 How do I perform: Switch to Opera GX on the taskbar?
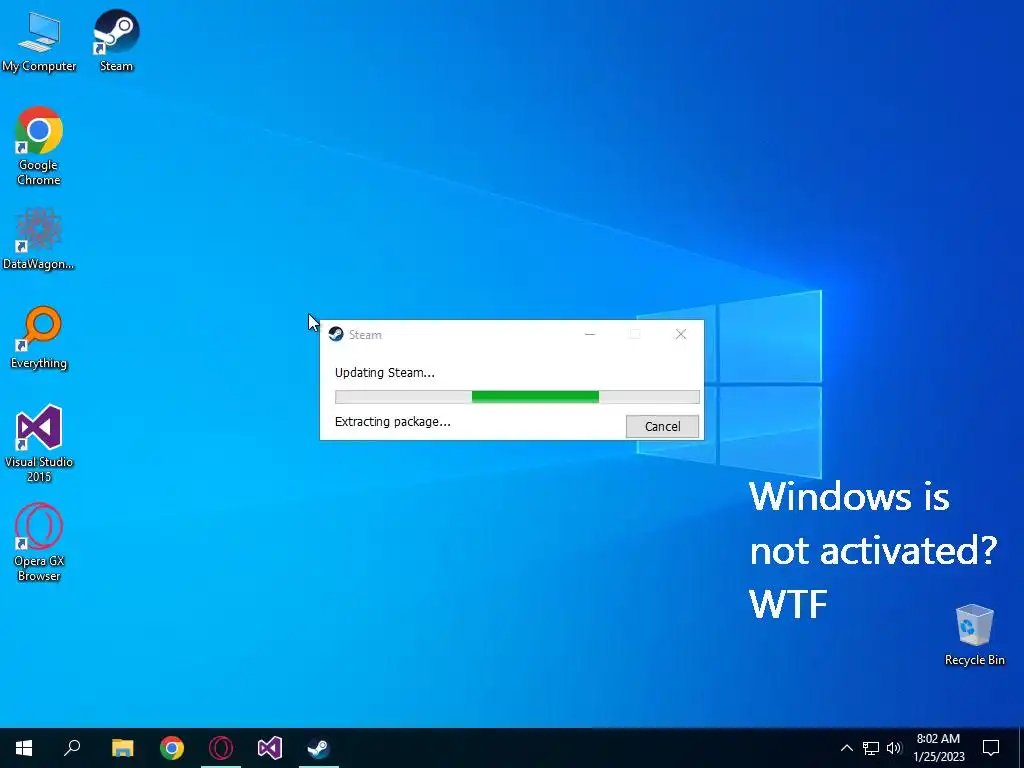pyautogui.click(x=221, y=748)
